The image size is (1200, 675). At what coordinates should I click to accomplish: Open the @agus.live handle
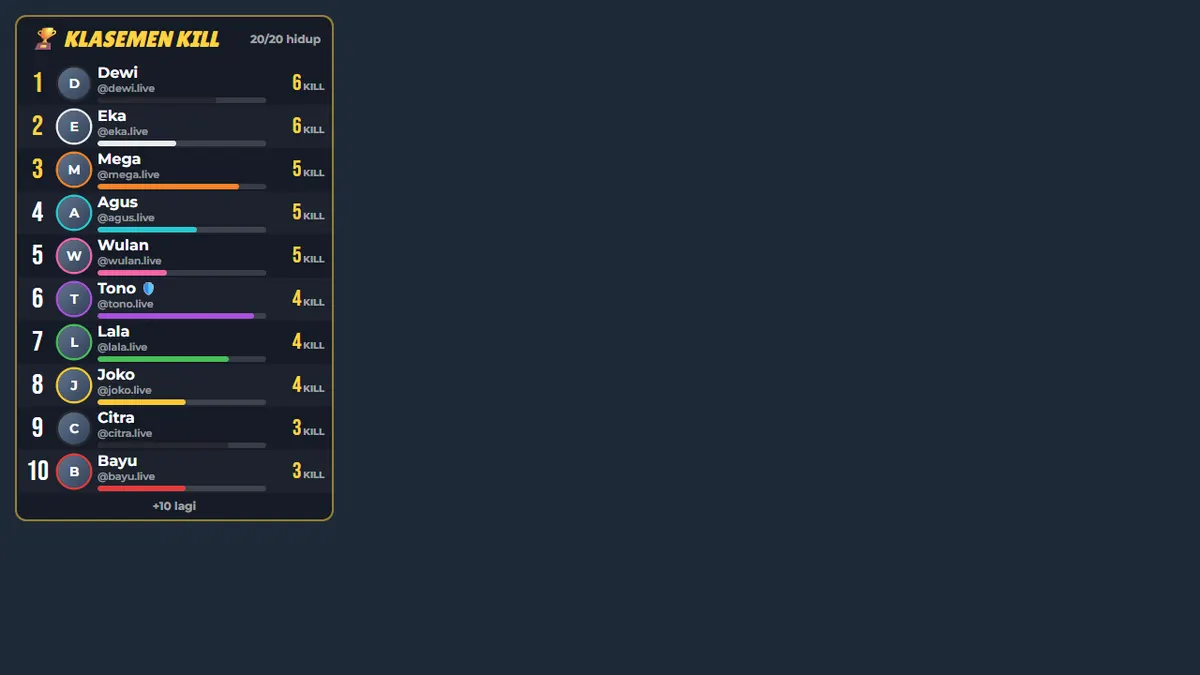tap(126, 217)
